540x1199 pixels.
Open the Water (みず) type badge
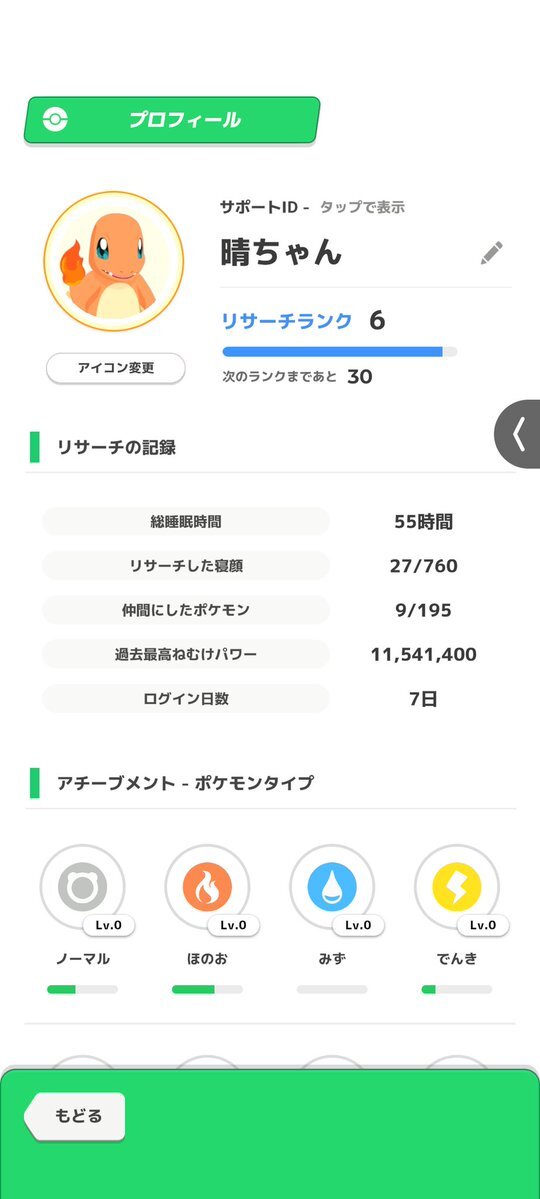(332, 887)
